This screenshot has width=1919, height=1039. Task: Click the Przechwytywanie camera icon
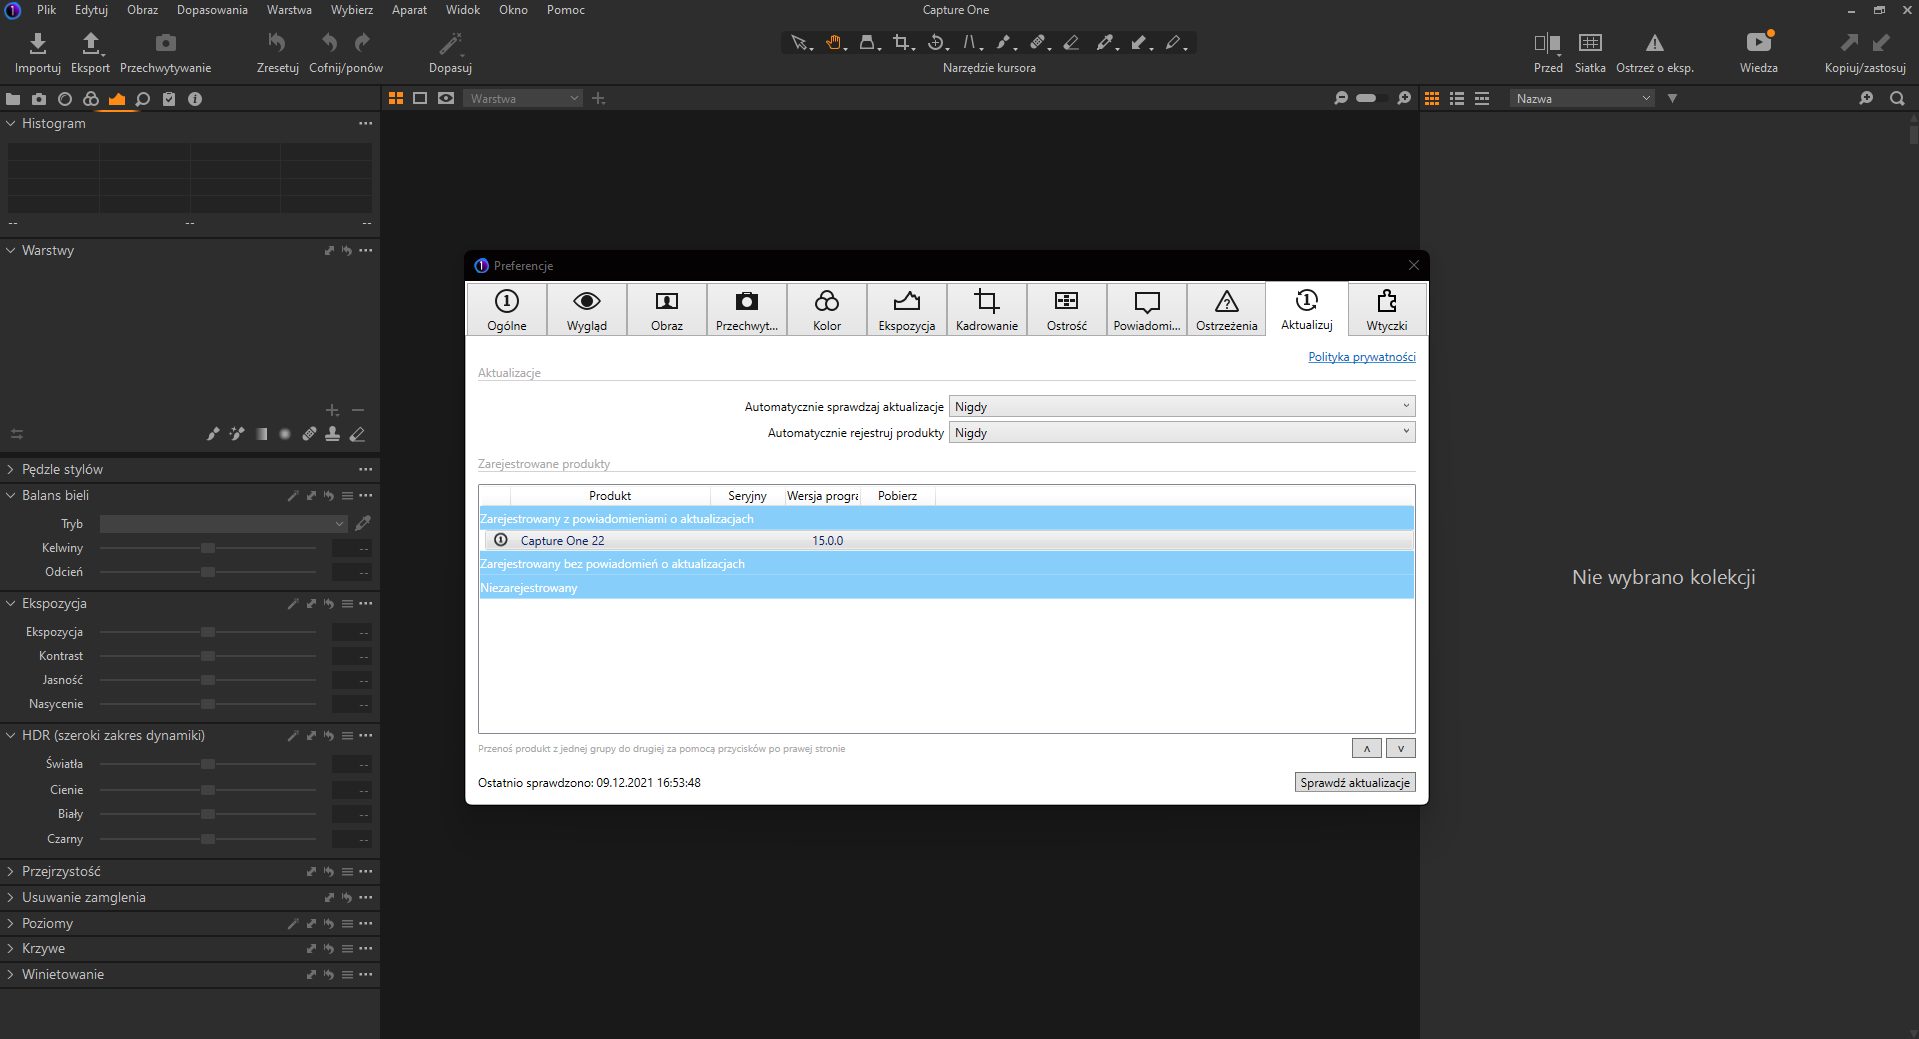coord(166,43)
